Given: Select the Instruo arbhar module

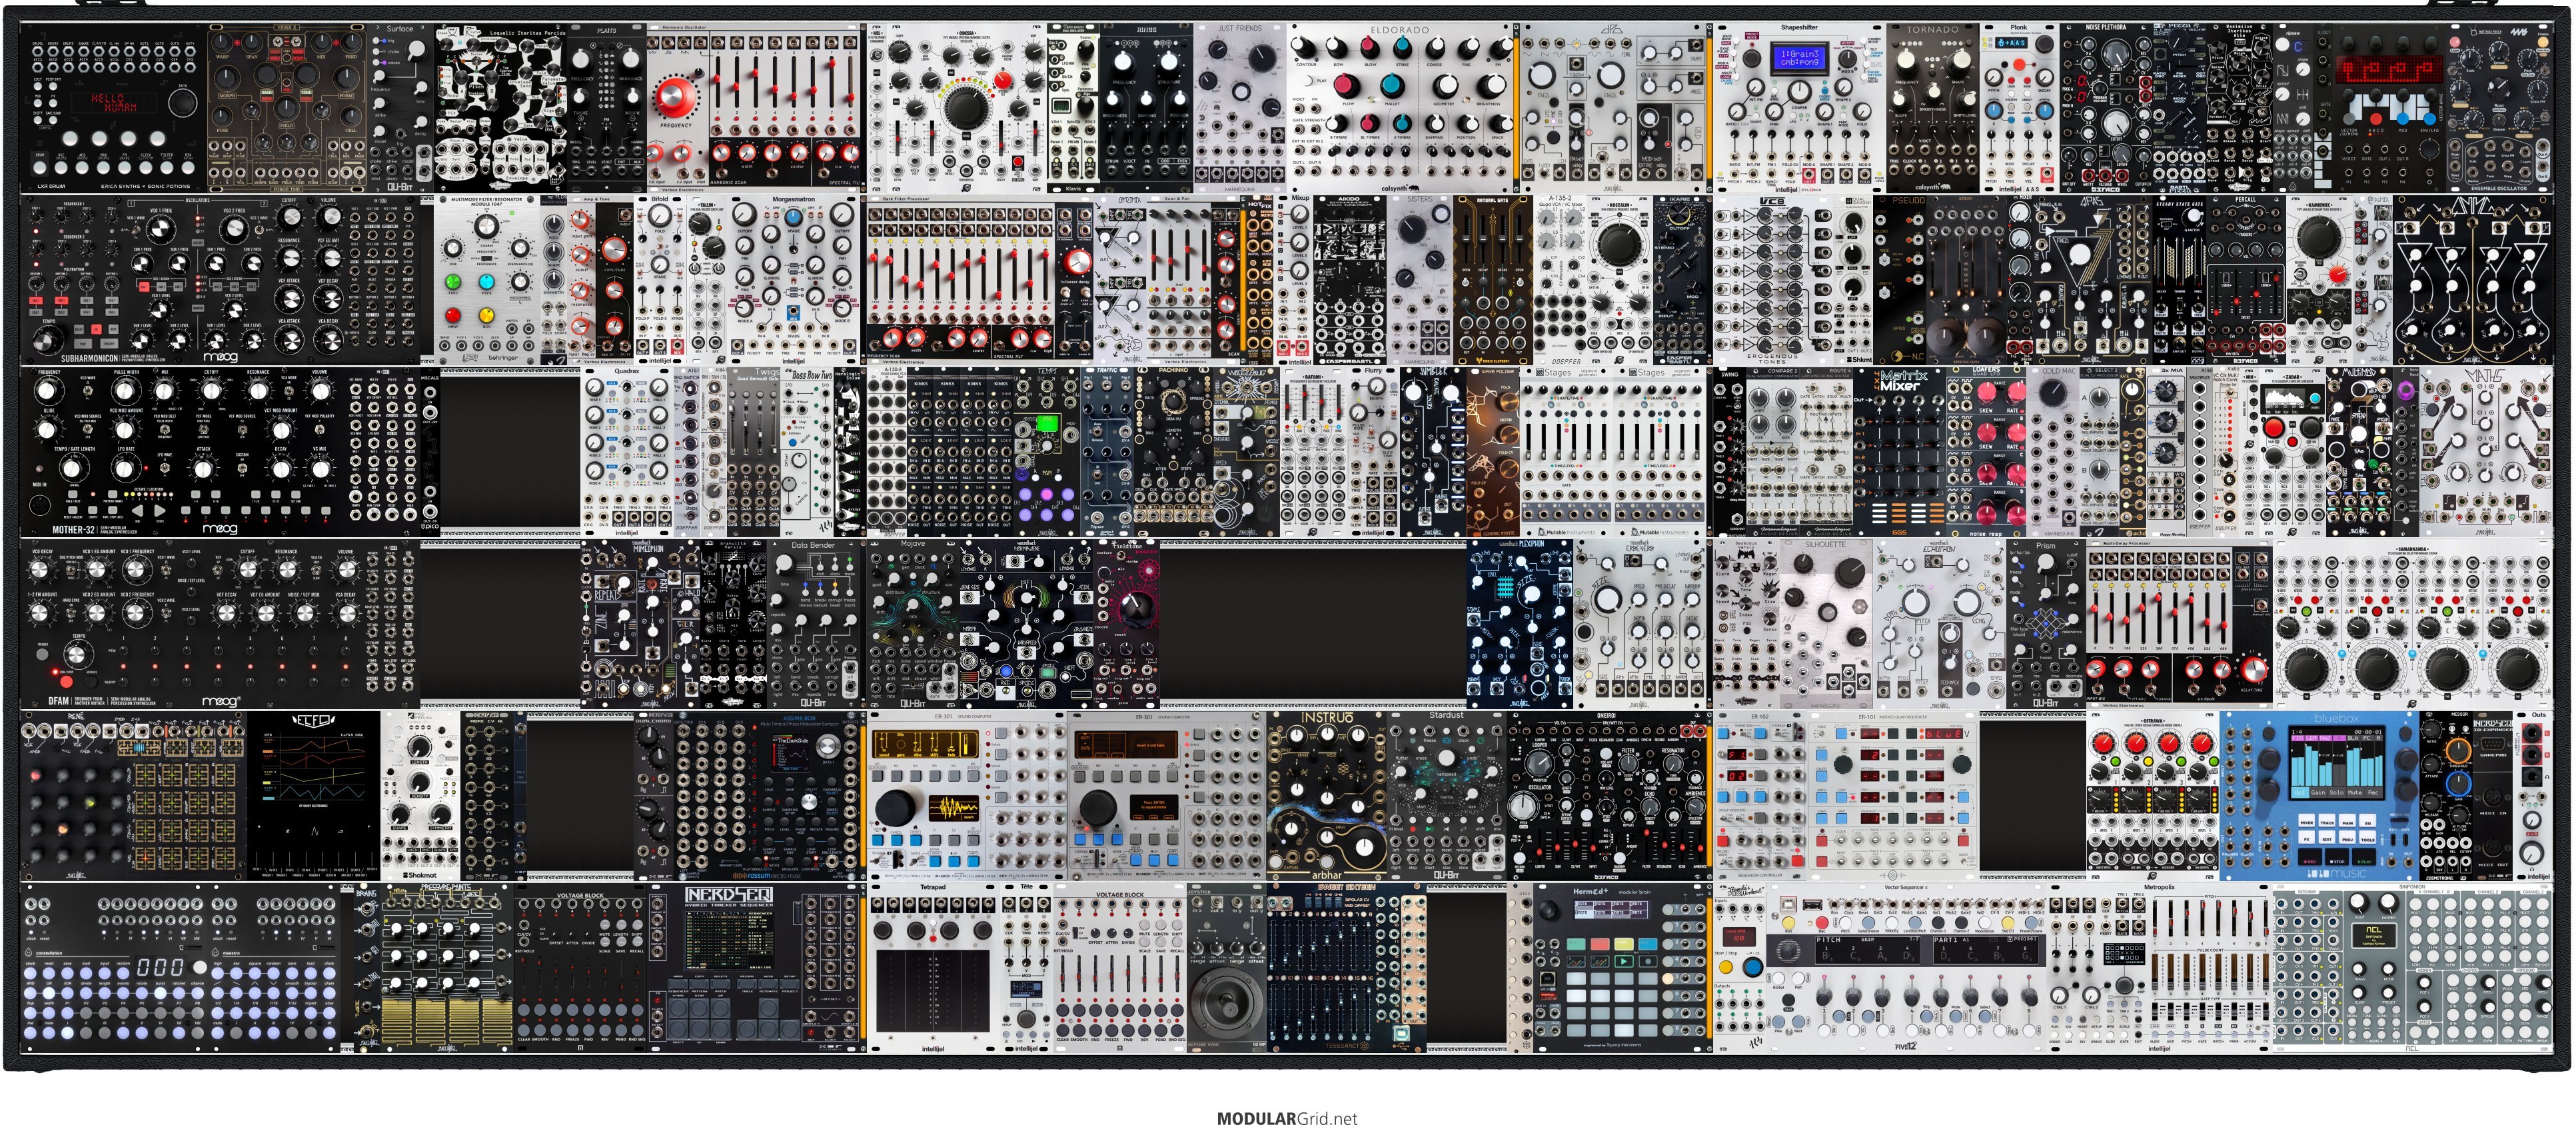Looking at the screenshot, I should [x=1327, y=796].
